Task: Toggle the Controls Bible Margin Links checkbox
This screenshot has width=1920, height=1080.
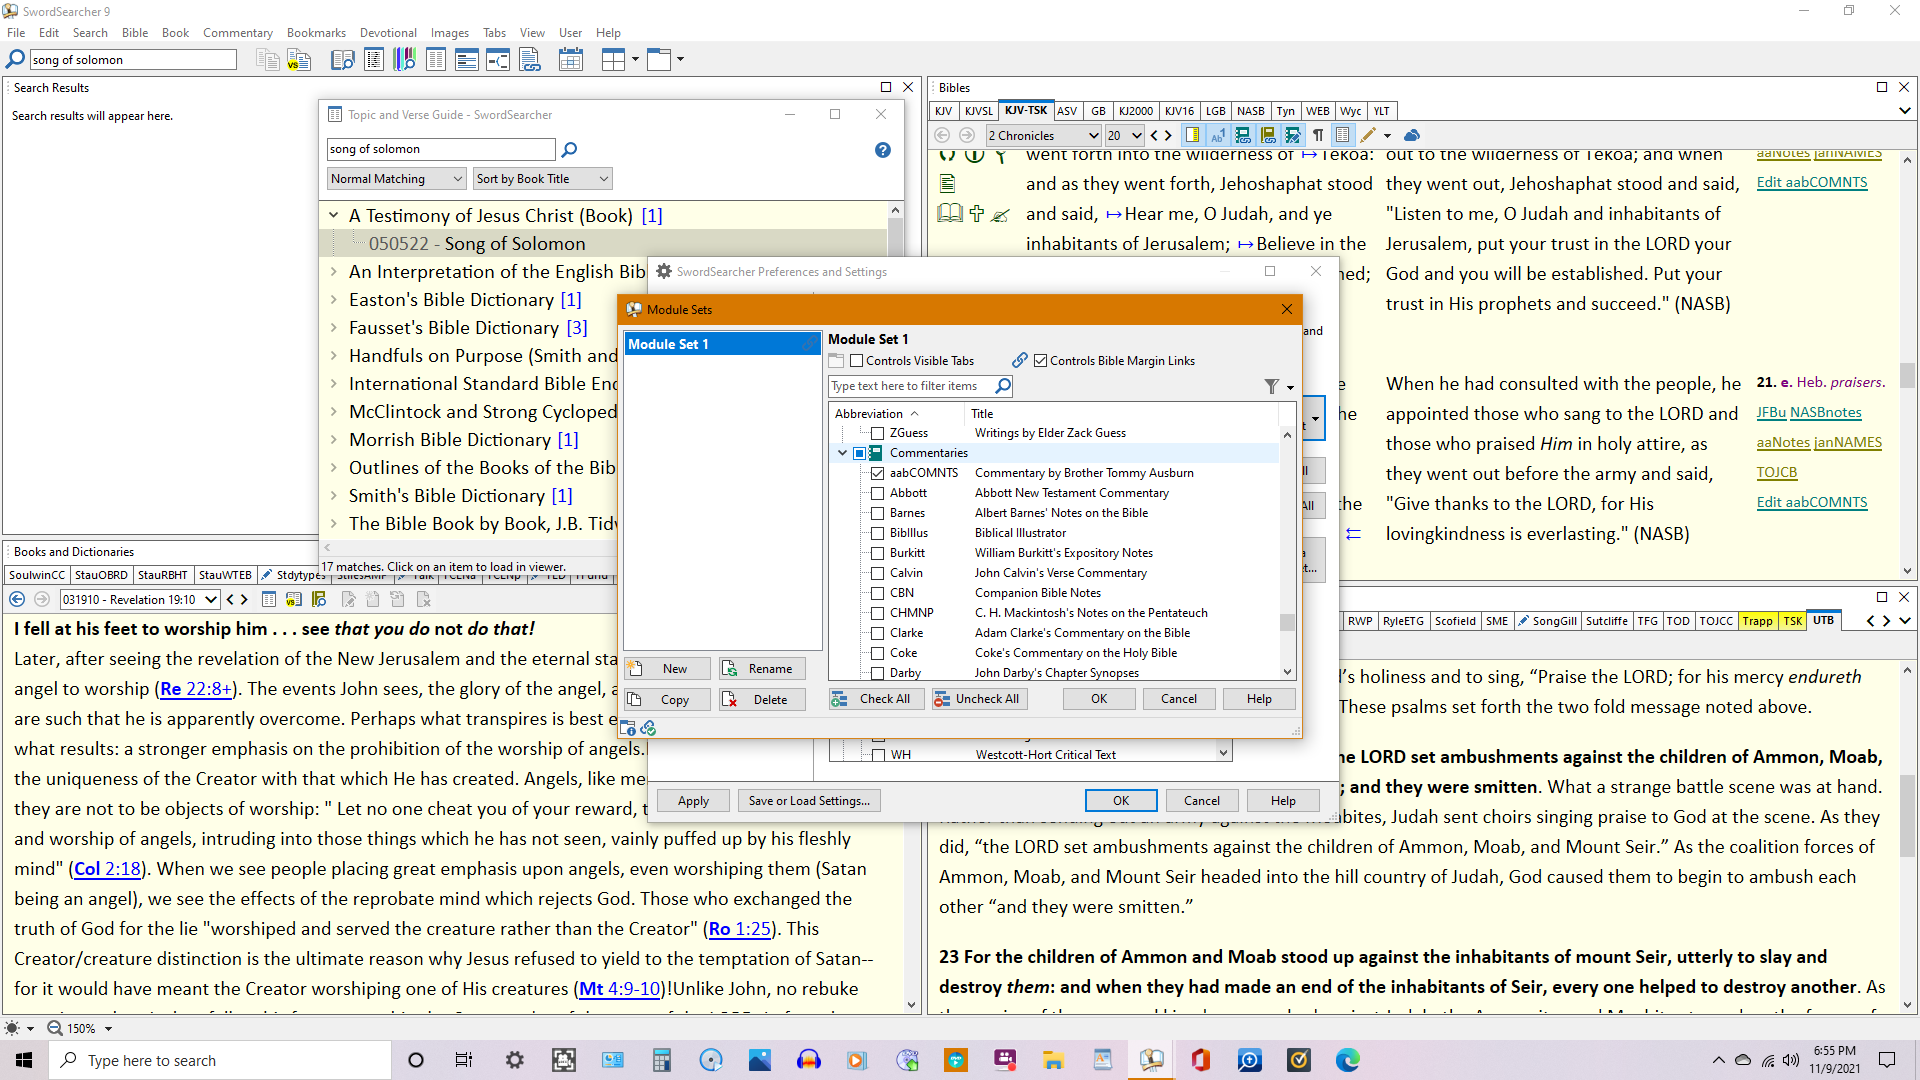Action: click(1040, 361)
